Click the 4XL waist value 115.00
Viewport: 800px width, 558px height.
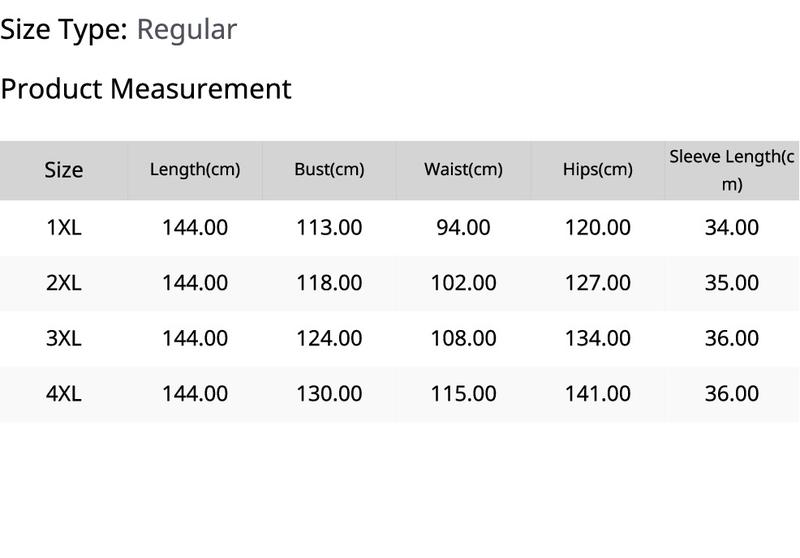pos(463,394)
